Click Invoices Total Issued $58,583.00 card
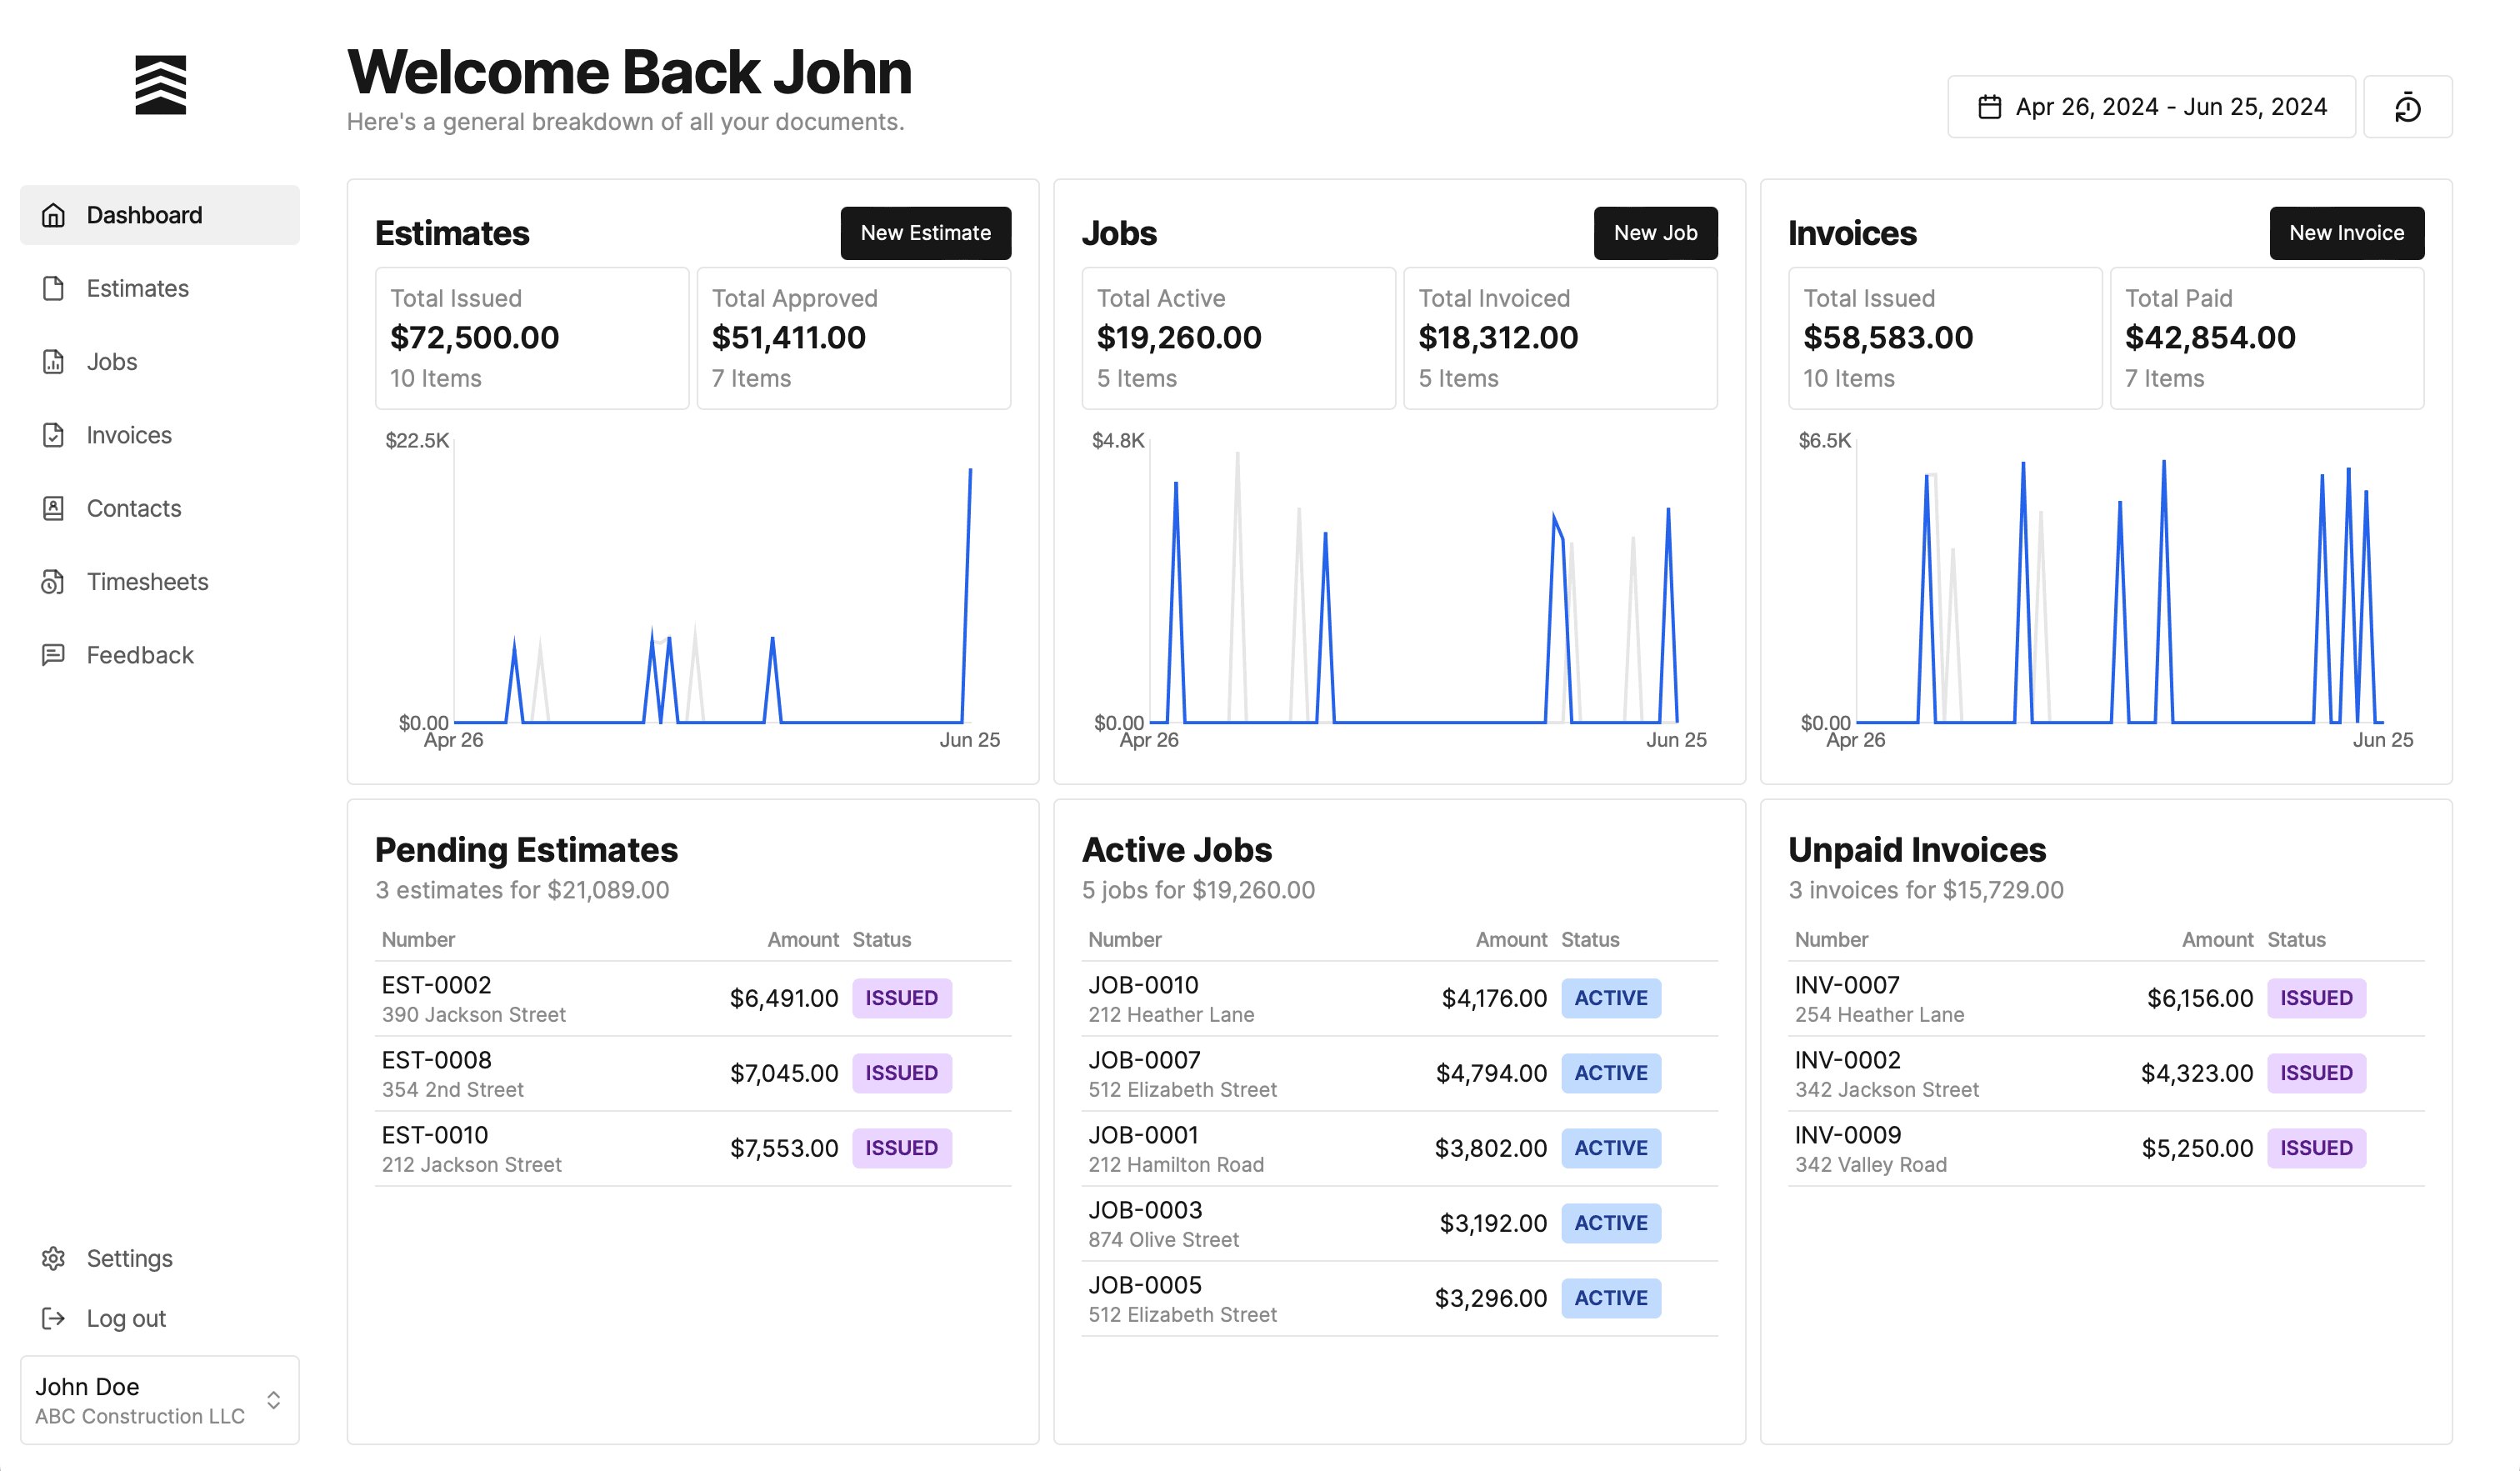Viewport: 2520px width, 1471px height. 1946,338
